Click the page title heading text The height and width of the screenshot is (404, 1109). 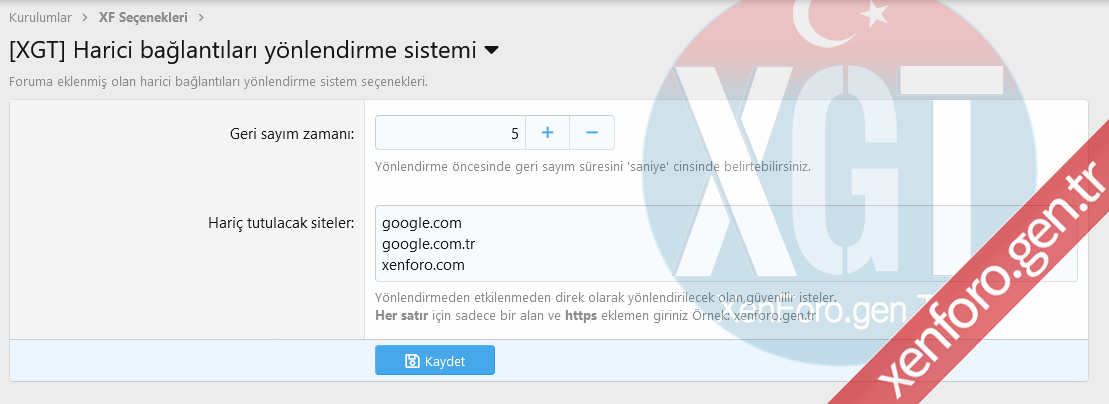pyautogui.click(x=241, y=50)
